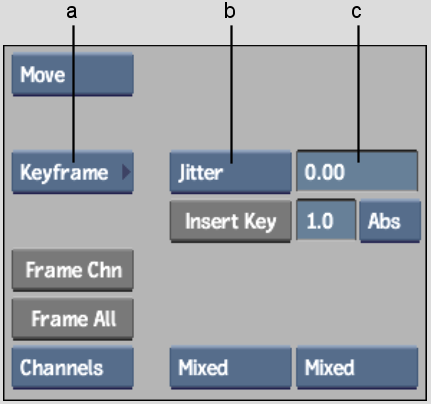Viewport: 431px width, 404px height.
Task: Click the Frame Chn button
Action: pos(73,270)
